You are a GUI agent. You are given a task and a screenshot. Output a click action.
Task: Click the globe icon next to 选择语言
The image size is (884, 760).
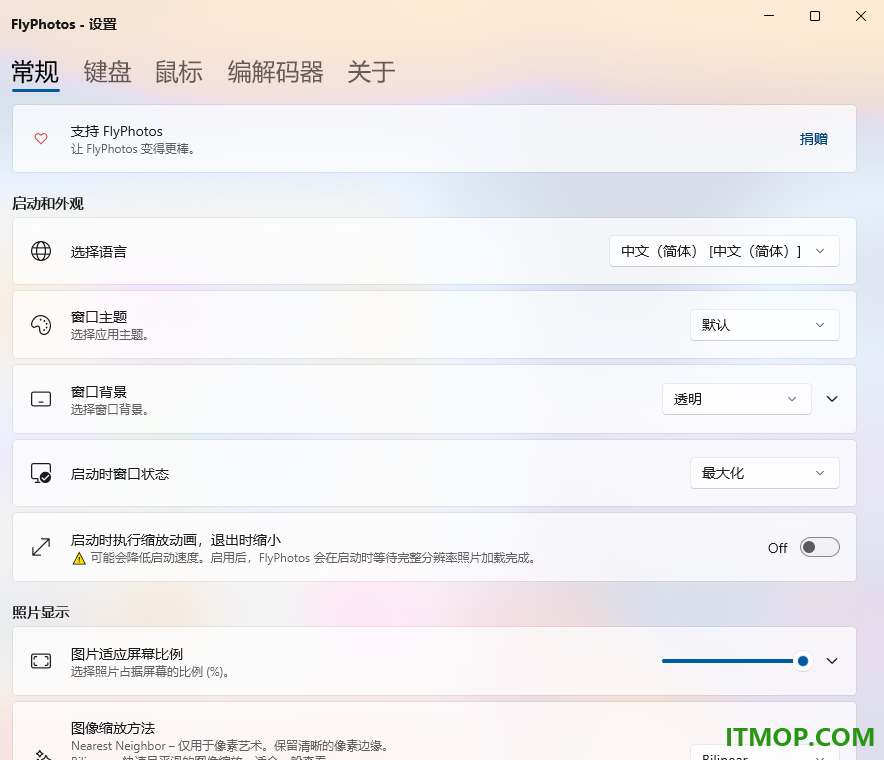pyautogui.click(x=41, y=251)
